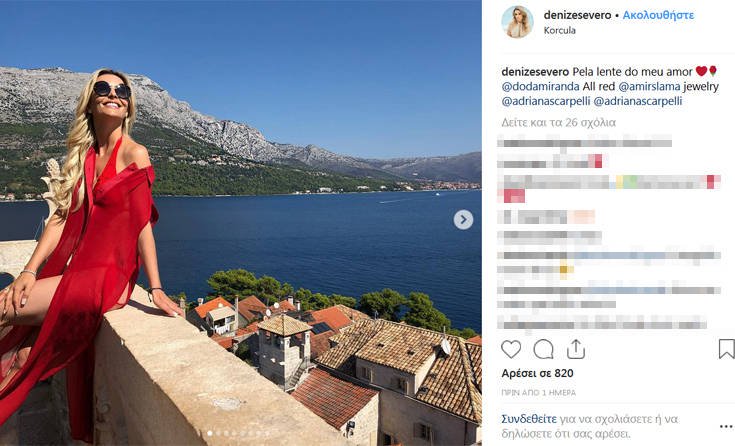The height and width of the screenshot is (446, 735).
Task: Open the comment speech bubble icon
Action: coord(543,349)
